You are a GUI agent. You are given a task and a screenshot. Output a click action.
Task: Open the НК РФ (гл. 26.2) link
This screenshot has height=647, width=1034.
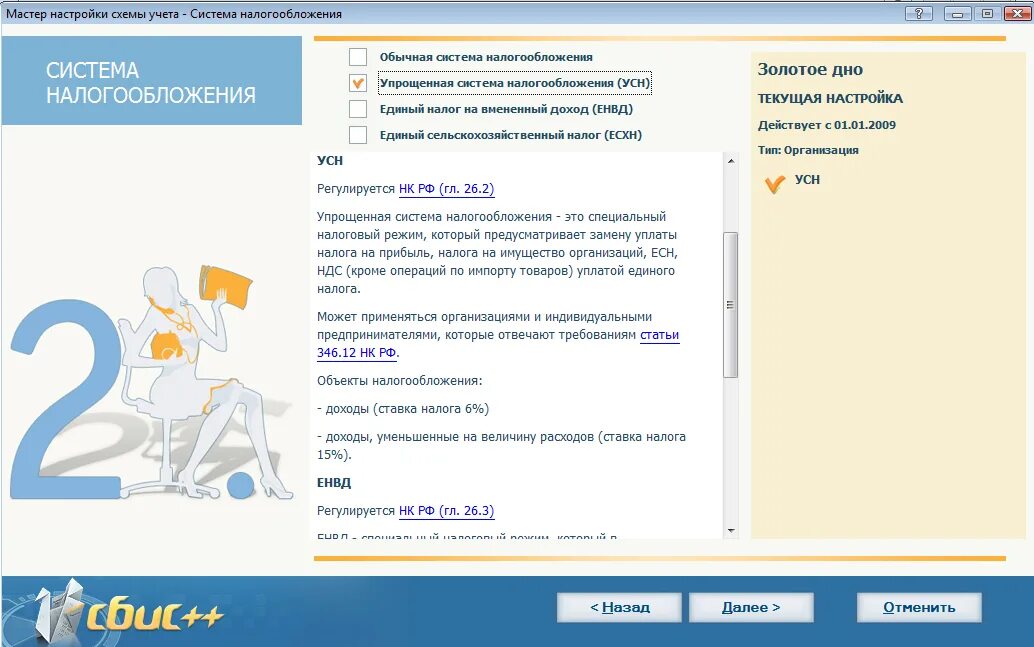[446, 189]
